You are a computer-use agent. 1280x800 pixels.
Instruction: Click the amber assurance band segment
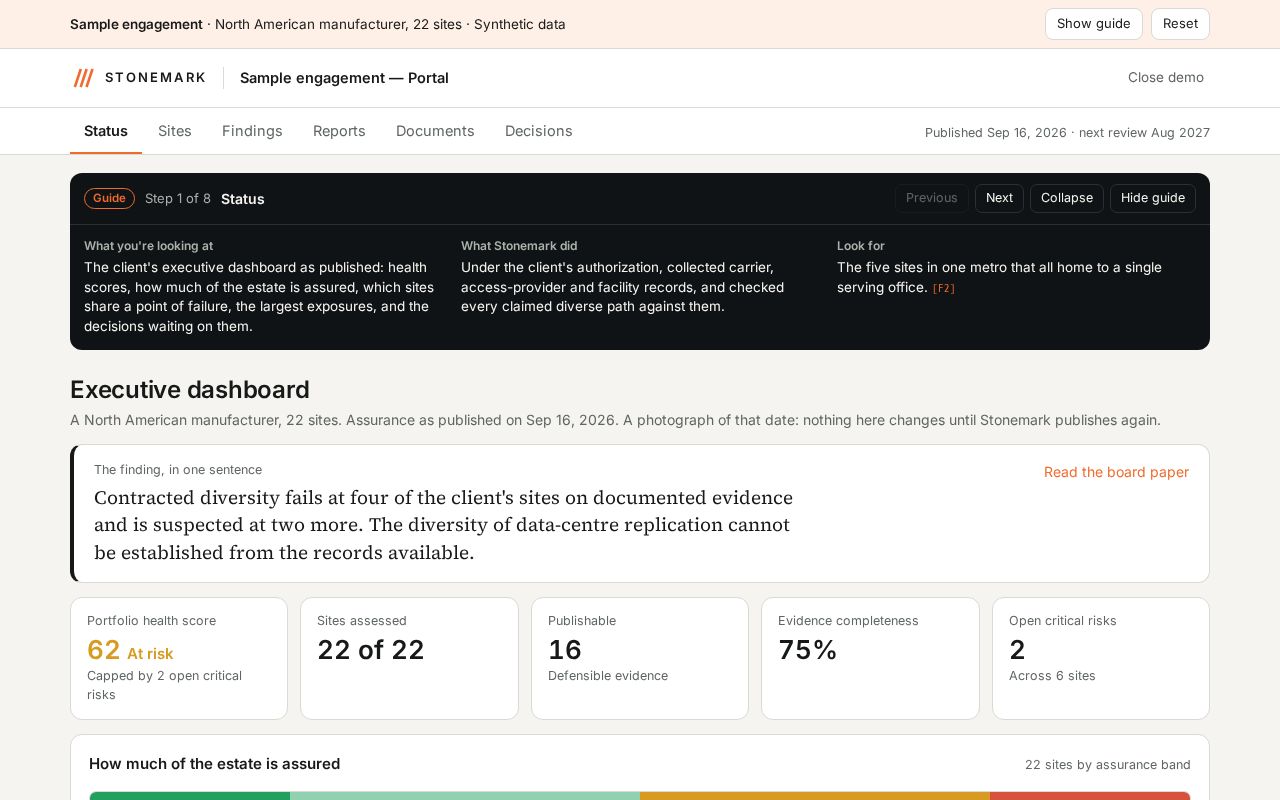815,796
